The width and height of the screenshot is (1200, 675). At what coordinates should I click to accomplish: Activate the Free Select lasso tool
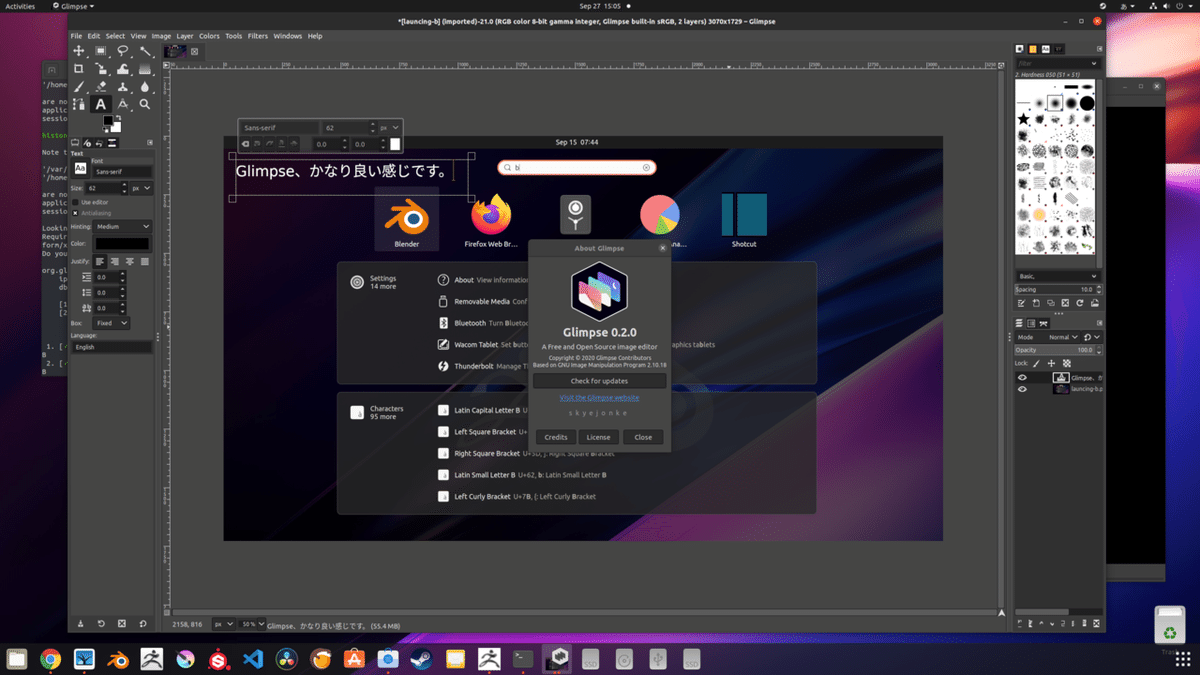pos(123,49)
